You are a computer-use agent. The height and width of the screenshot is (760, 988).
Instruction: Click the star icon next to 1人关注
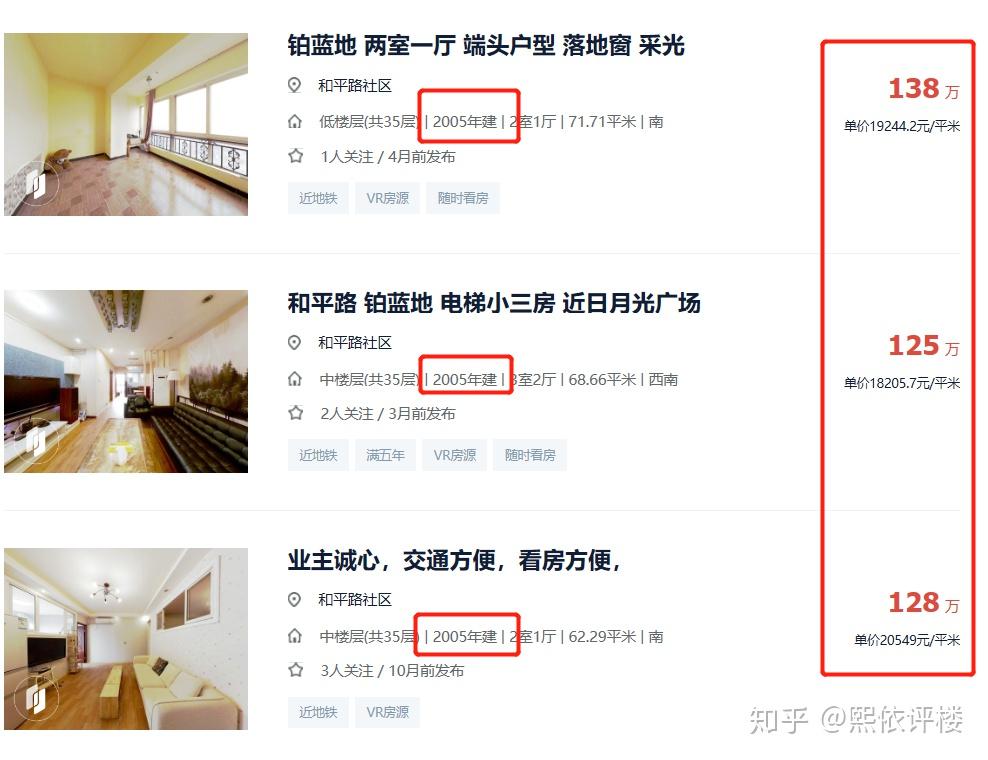click(296, 156)
